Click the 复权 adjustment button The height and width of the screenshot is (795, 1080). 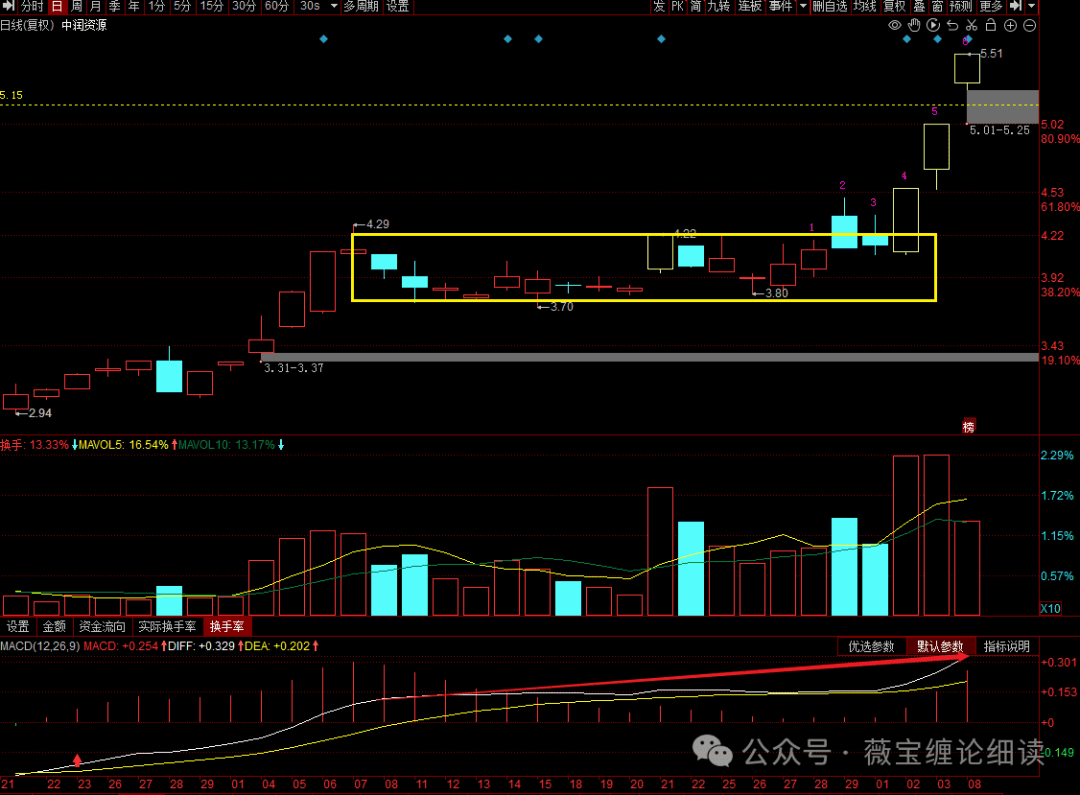tap(894, 6)
